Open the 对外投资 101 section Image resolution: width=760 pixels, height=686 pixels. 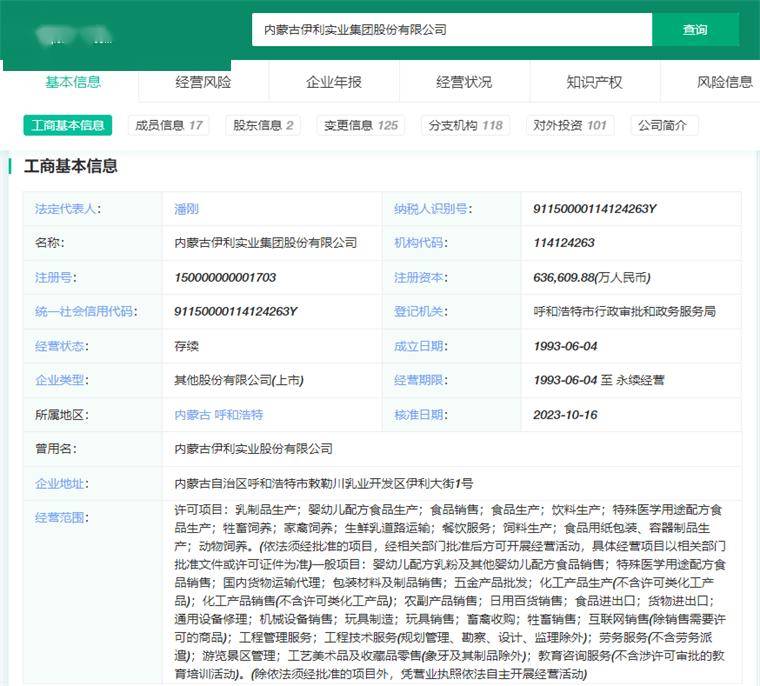pyautogui.click(x=570, y=126)
